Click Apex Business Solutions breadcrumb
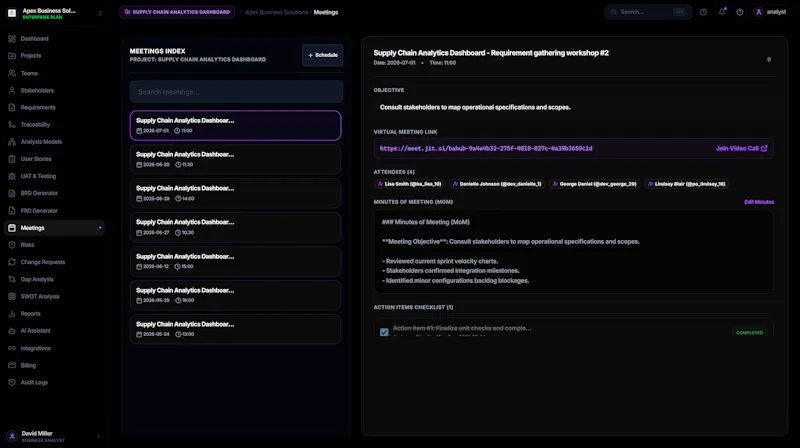The height and width of the screenshot is (448, 800). (x=276, y=12)
